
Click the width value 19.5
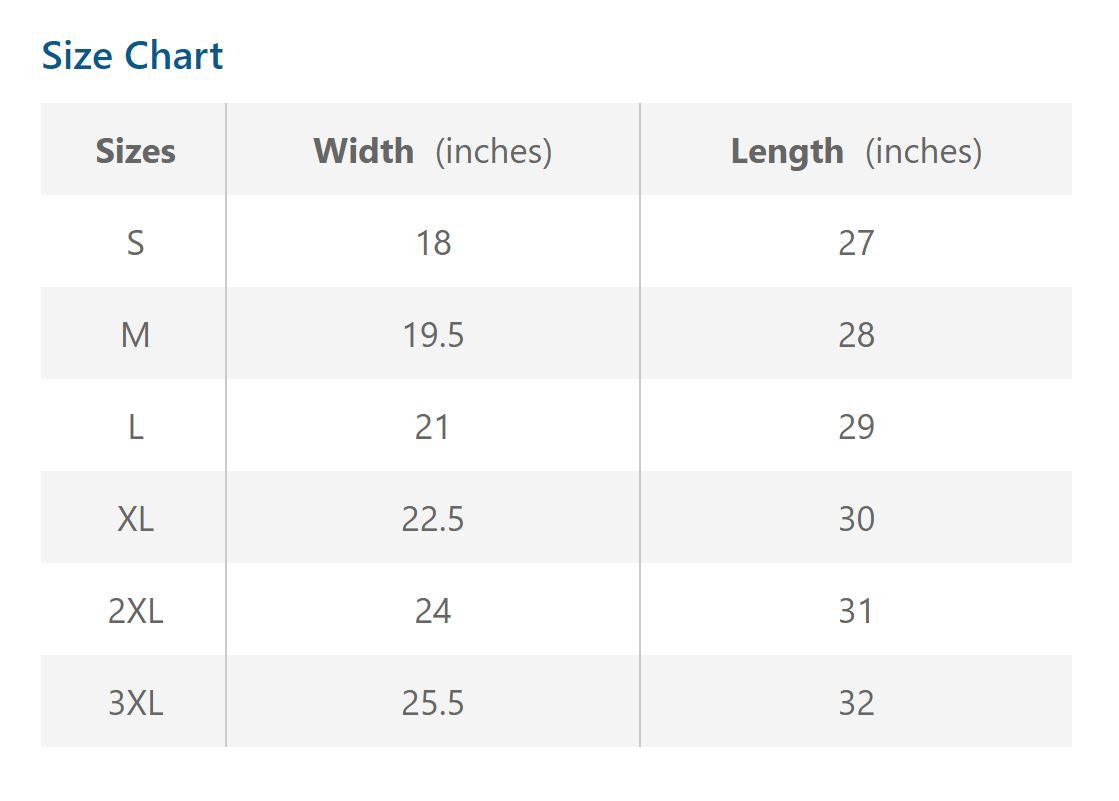pos(433,335)
